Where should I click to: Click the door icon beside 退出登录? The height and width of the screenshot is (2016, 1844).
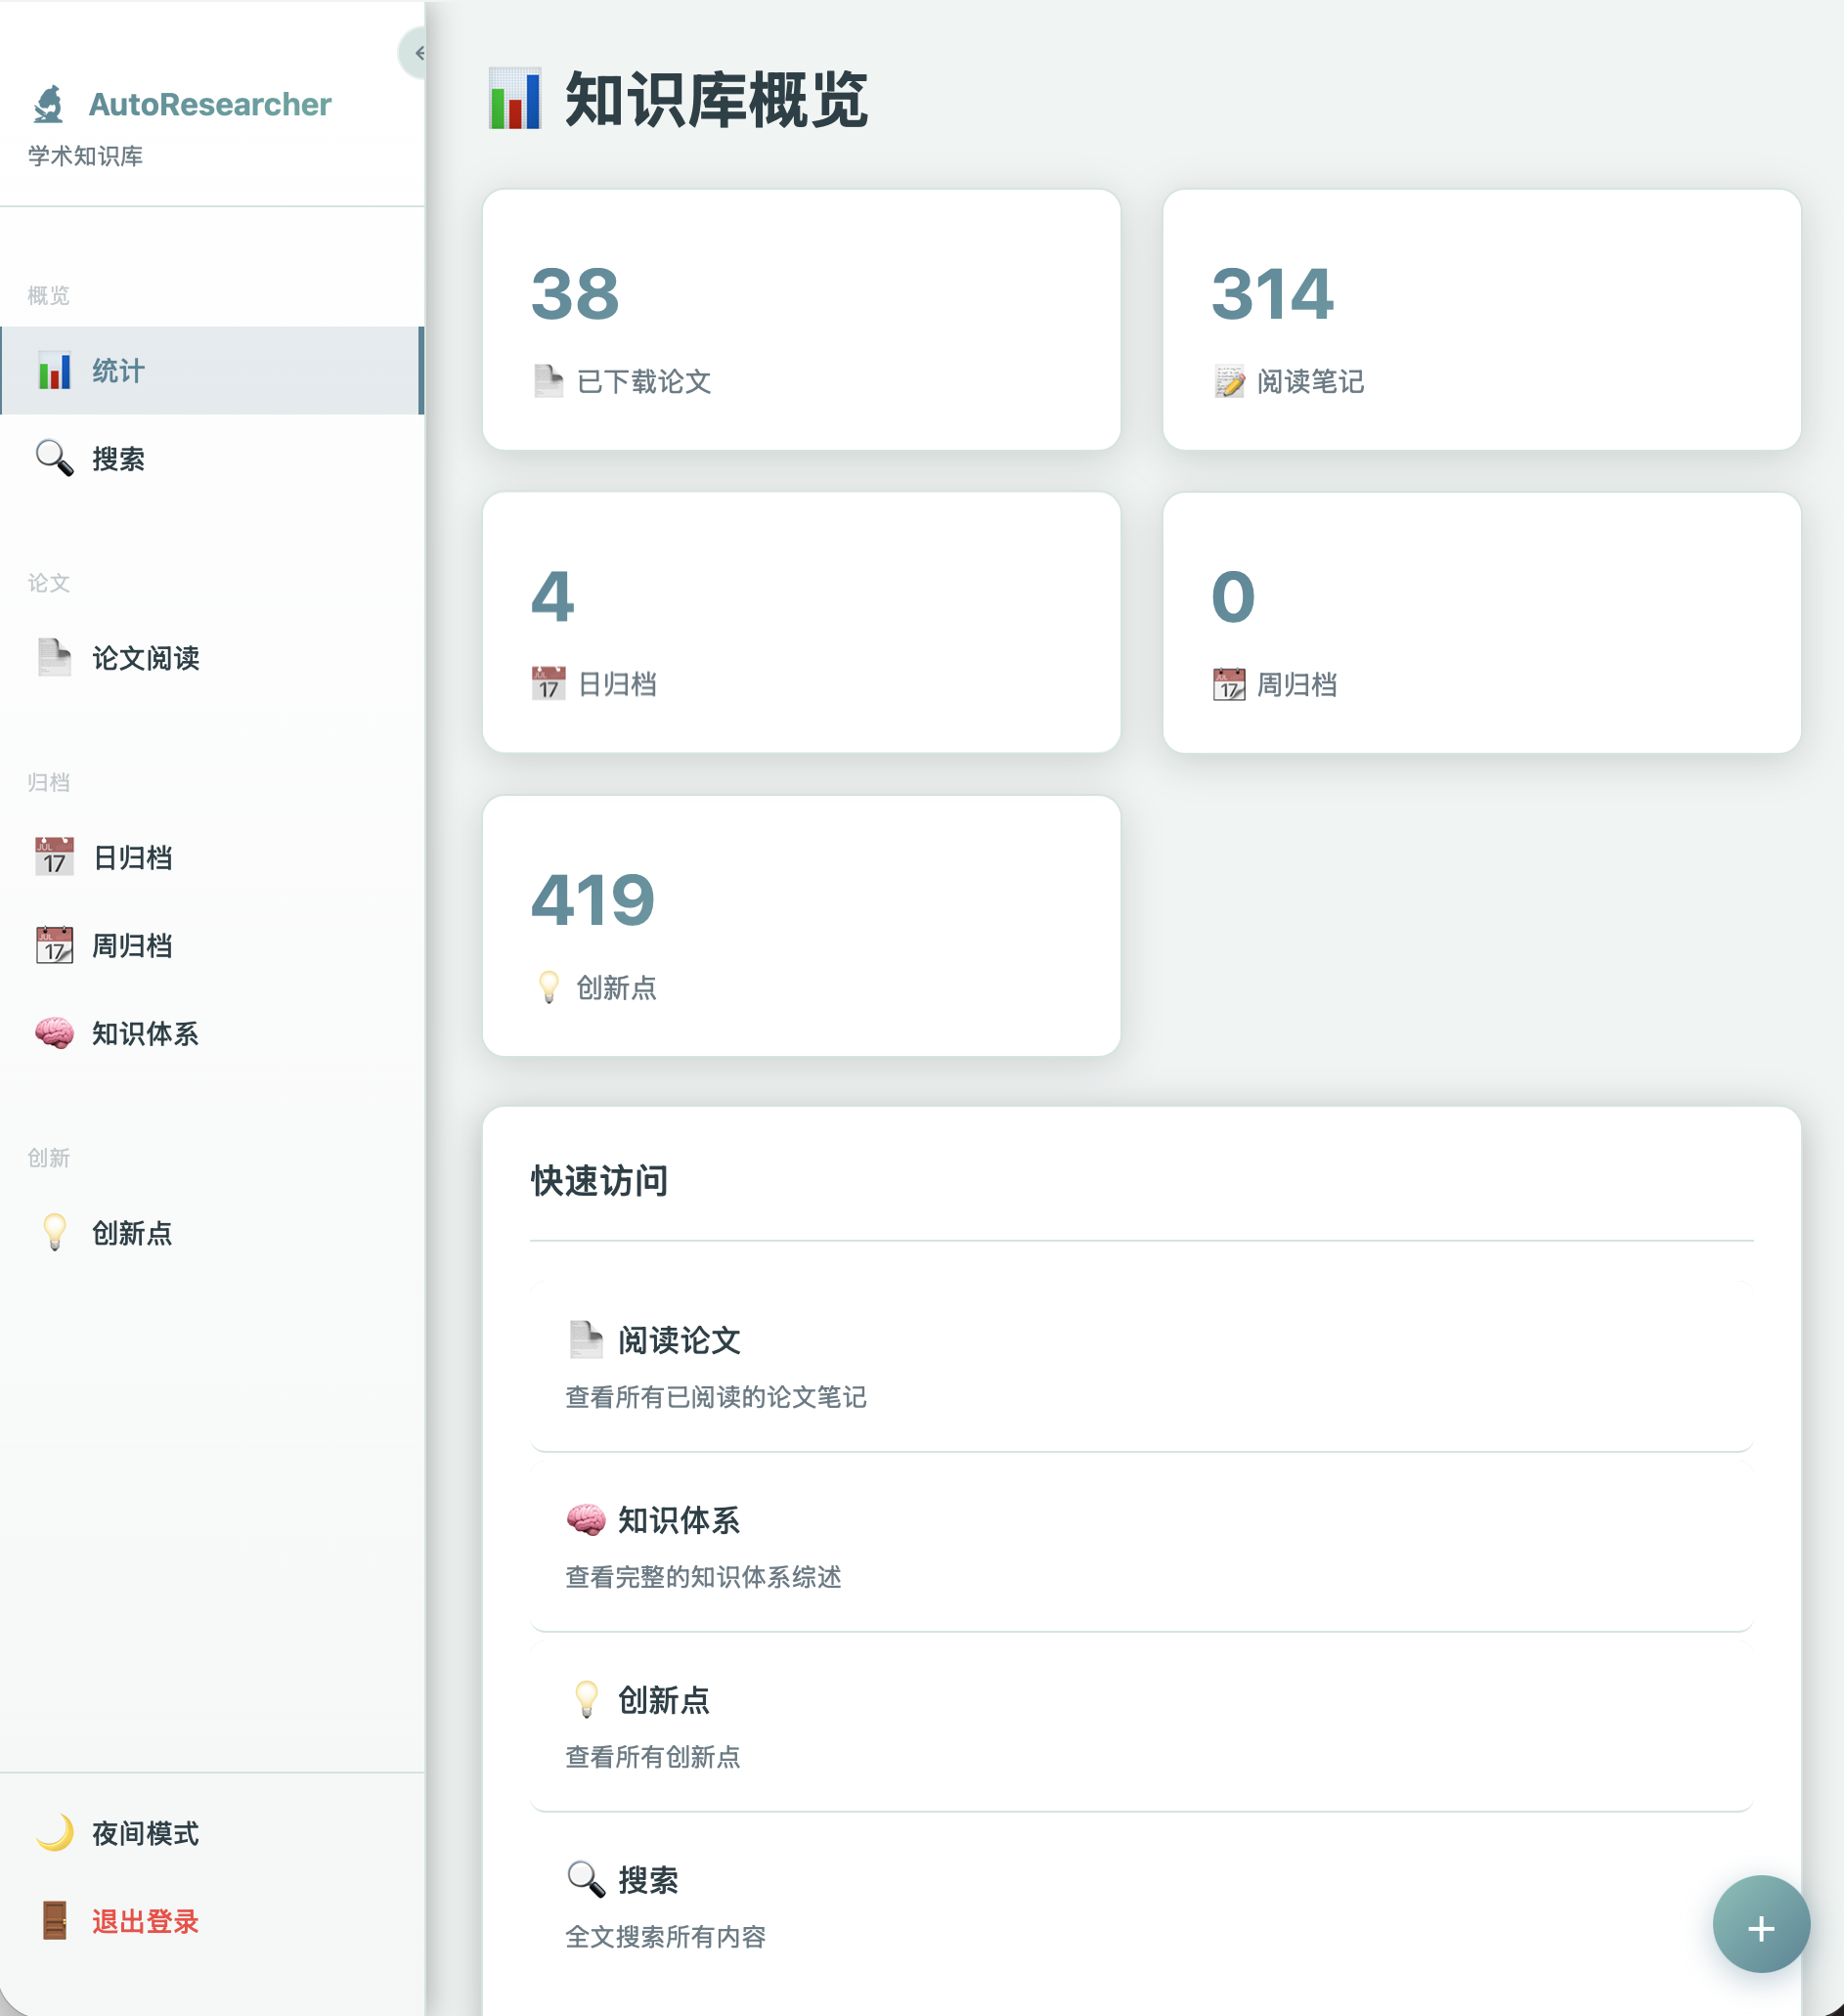54,1921
